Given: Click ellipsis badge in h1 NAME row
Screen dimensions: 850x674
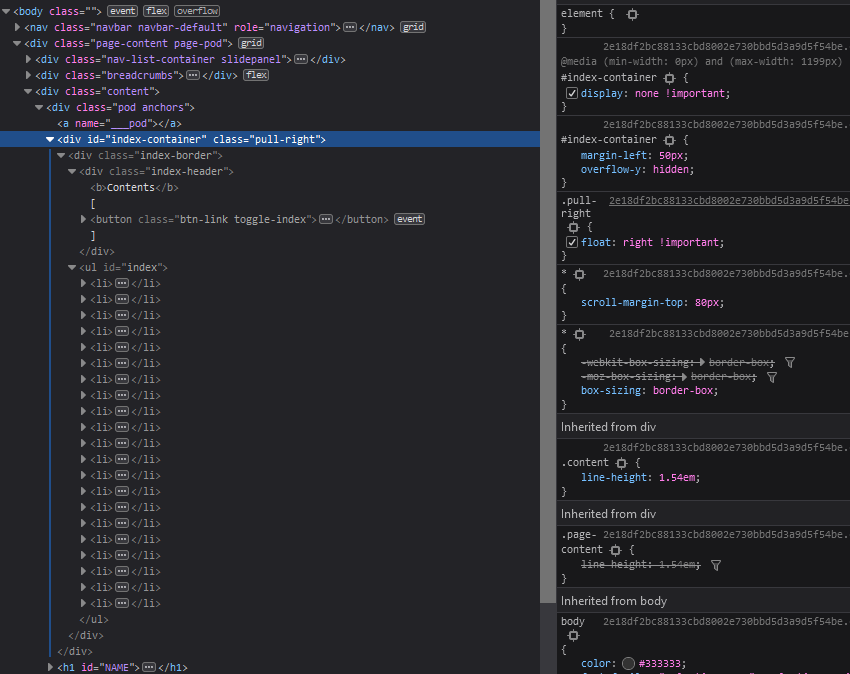Looking at the screenshot, I should click(x=149, y=667).
